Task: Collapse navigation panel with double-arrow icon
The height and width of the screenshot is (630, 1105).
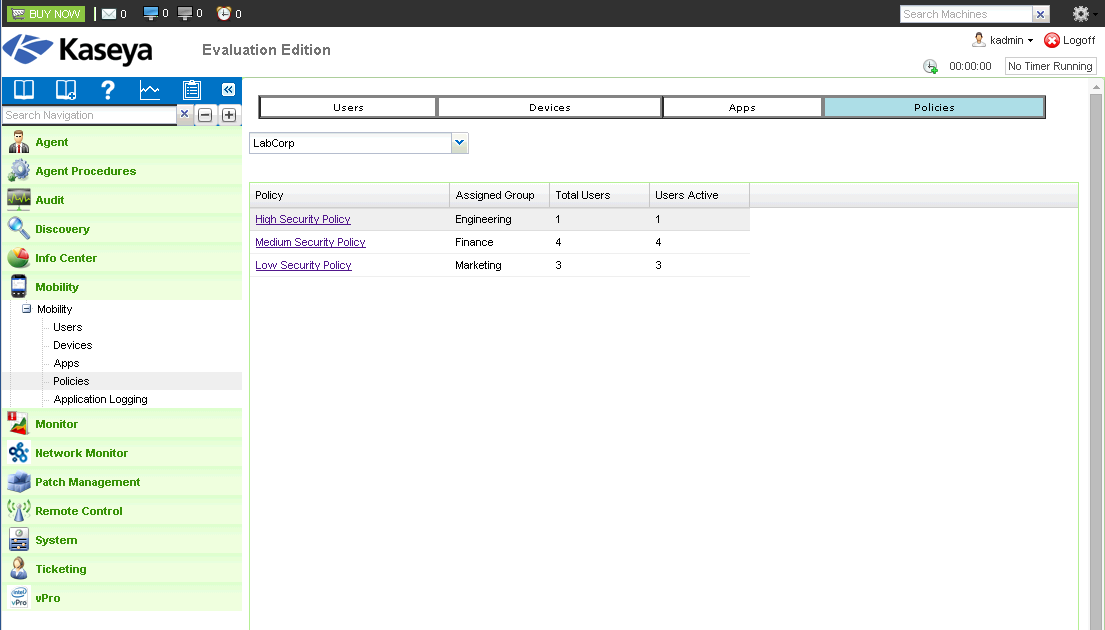Action: point(228,89)
